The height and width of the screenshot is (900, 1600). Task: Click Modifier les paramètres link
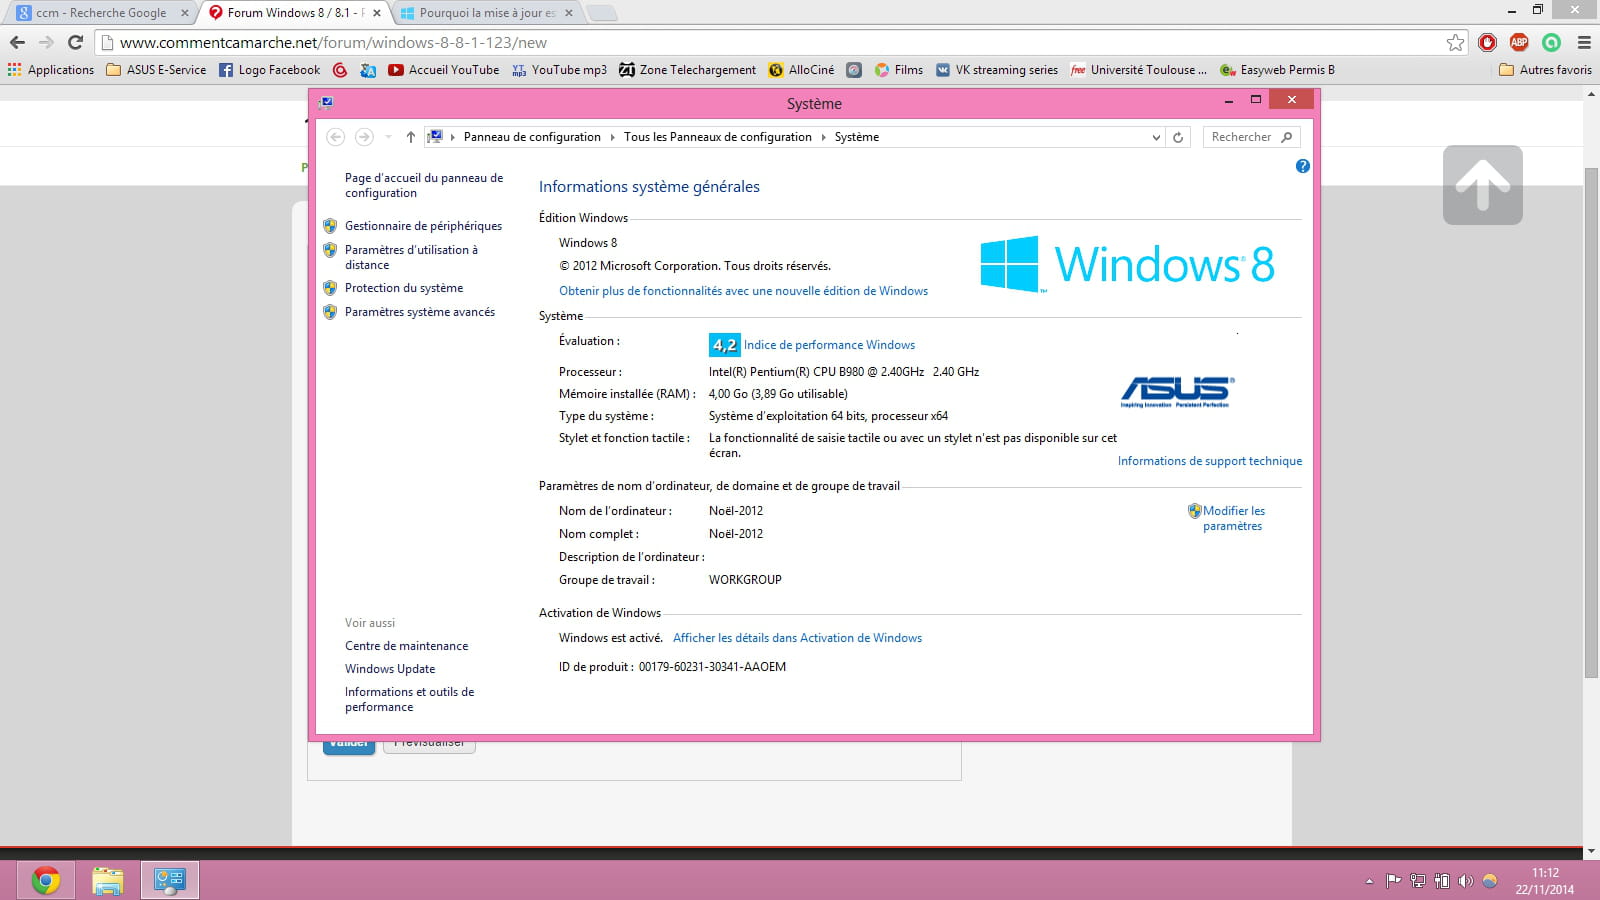click(x=1233, y=518)
